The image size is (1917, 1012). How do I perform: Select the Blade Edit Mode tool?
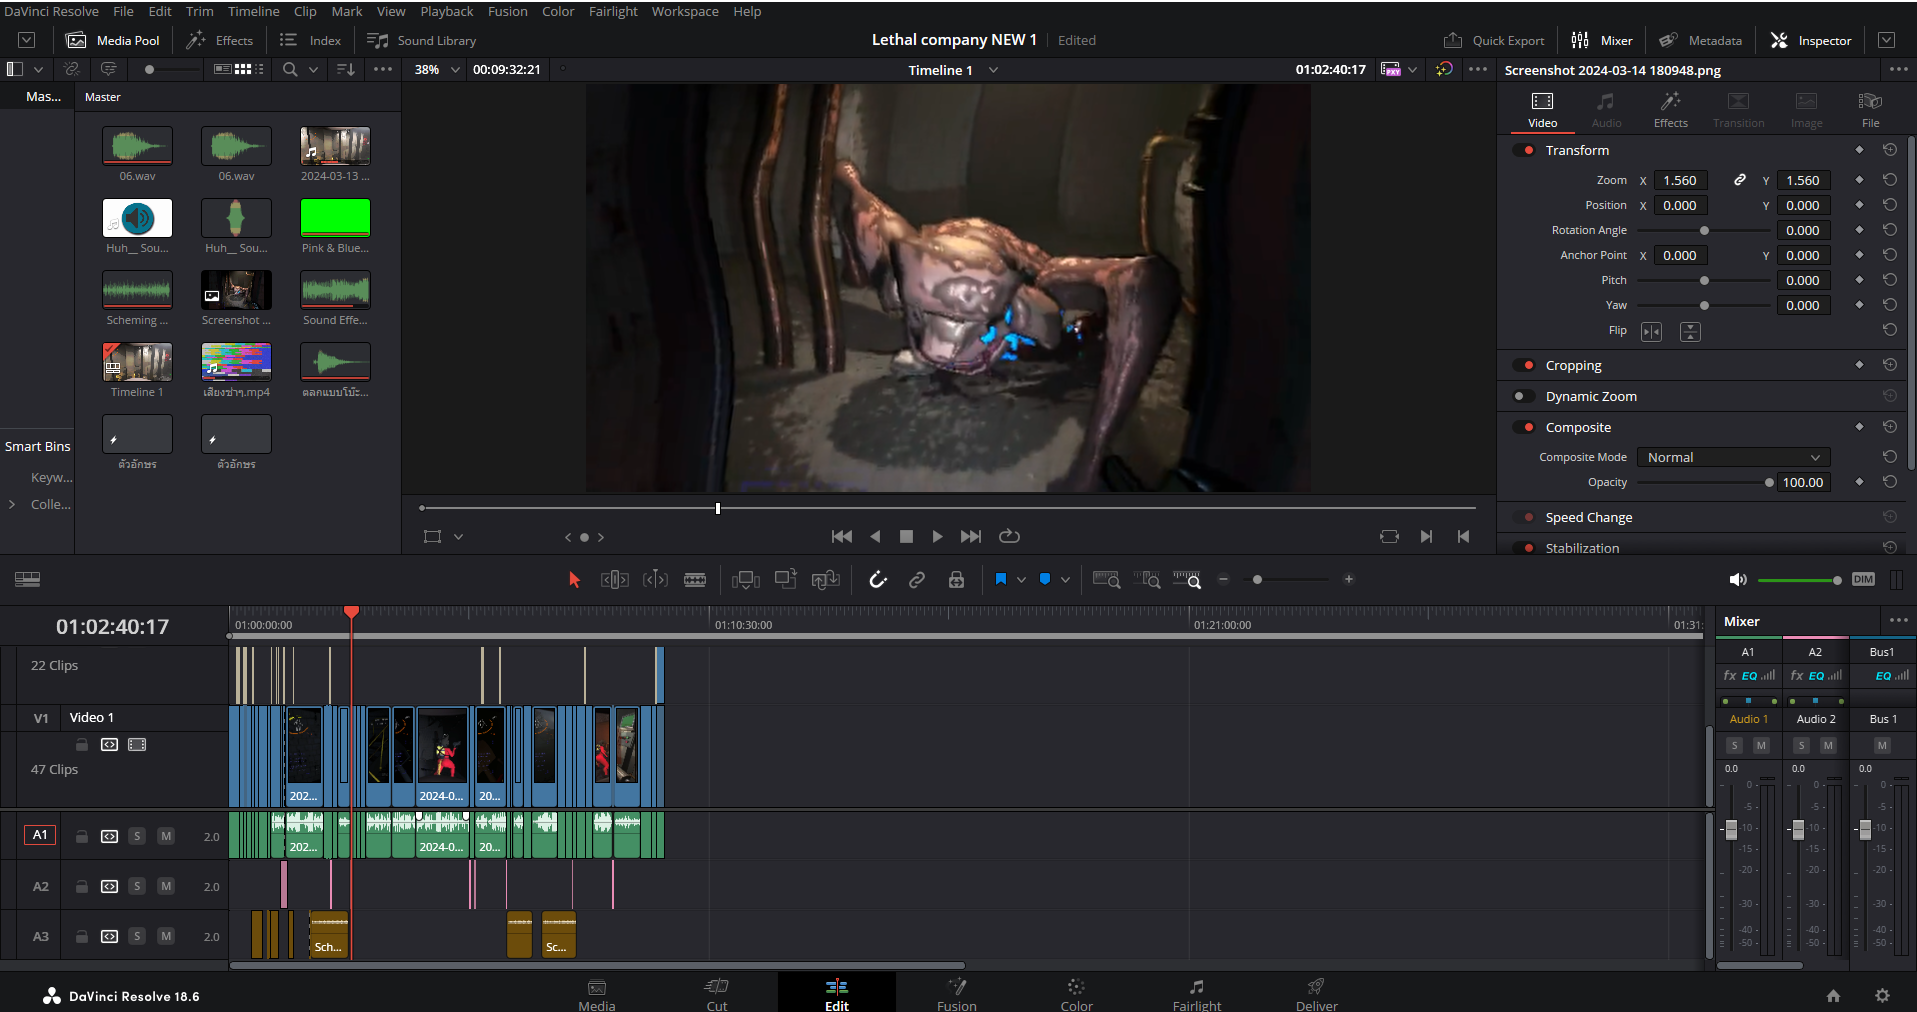pos(695,580)
